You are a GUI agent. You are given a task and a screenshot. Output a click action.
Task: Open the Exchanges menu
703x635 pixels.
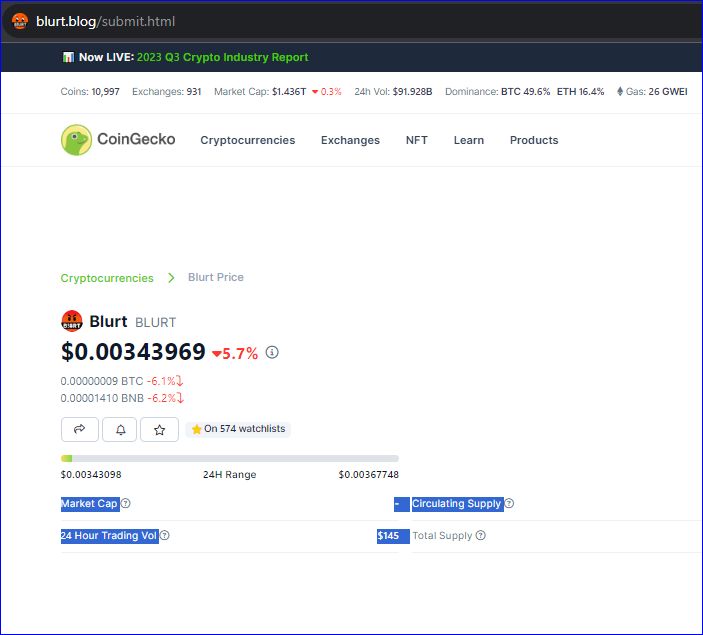pos(350,140)
